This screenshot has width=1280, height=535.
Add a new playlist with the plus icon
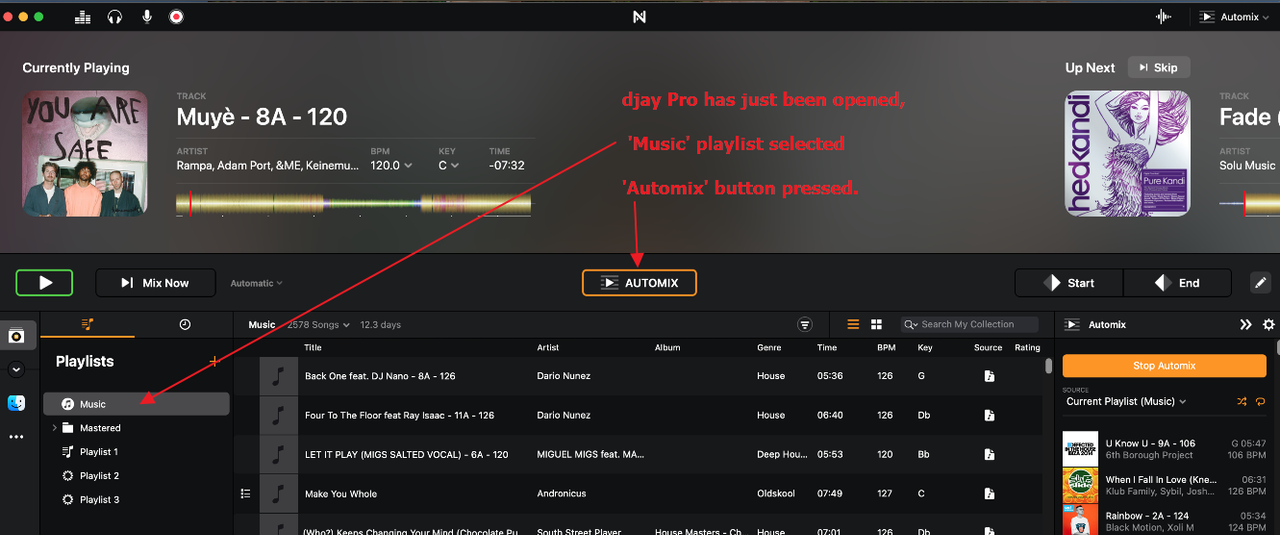(x=213, y=361)
